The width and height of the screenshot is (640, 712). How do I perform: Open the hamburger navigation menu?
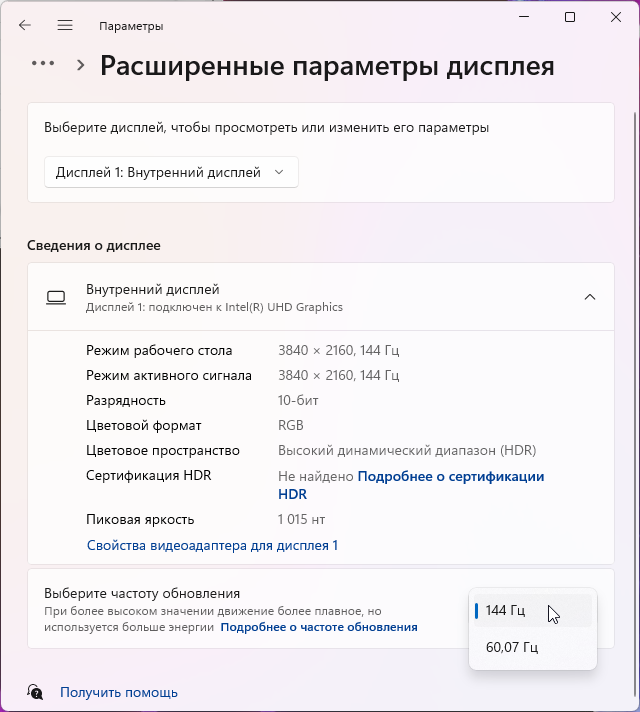coord(65,25)
